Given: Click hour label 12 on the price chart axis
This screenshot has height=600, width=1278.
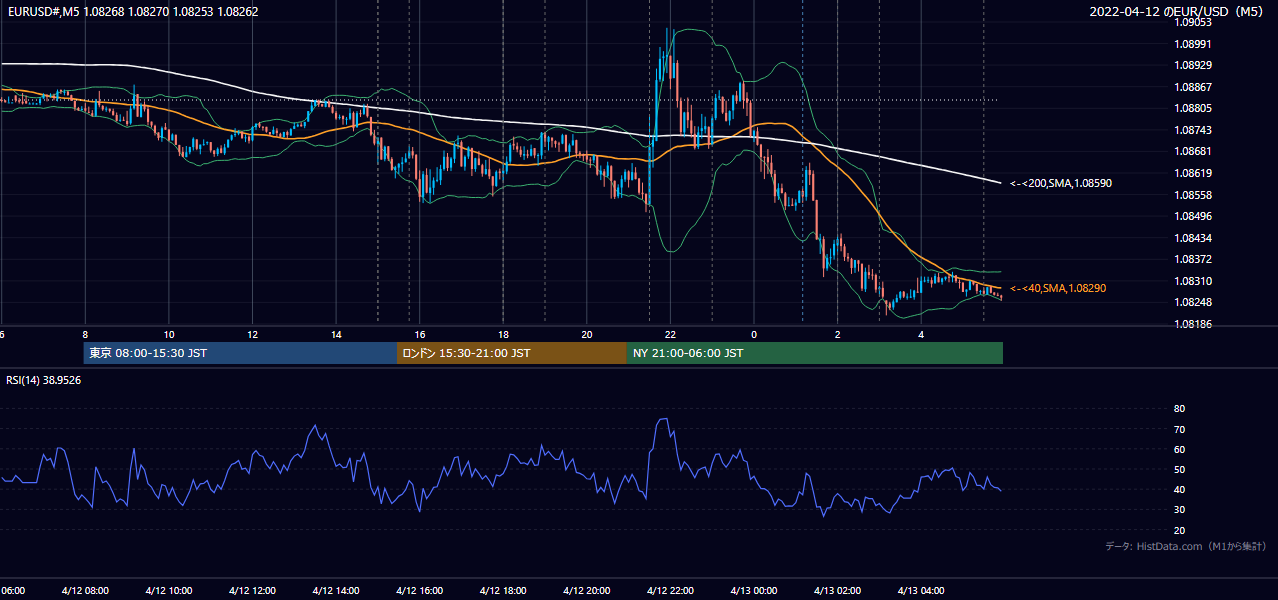Looking at the screenshot, I should (252, 334).
